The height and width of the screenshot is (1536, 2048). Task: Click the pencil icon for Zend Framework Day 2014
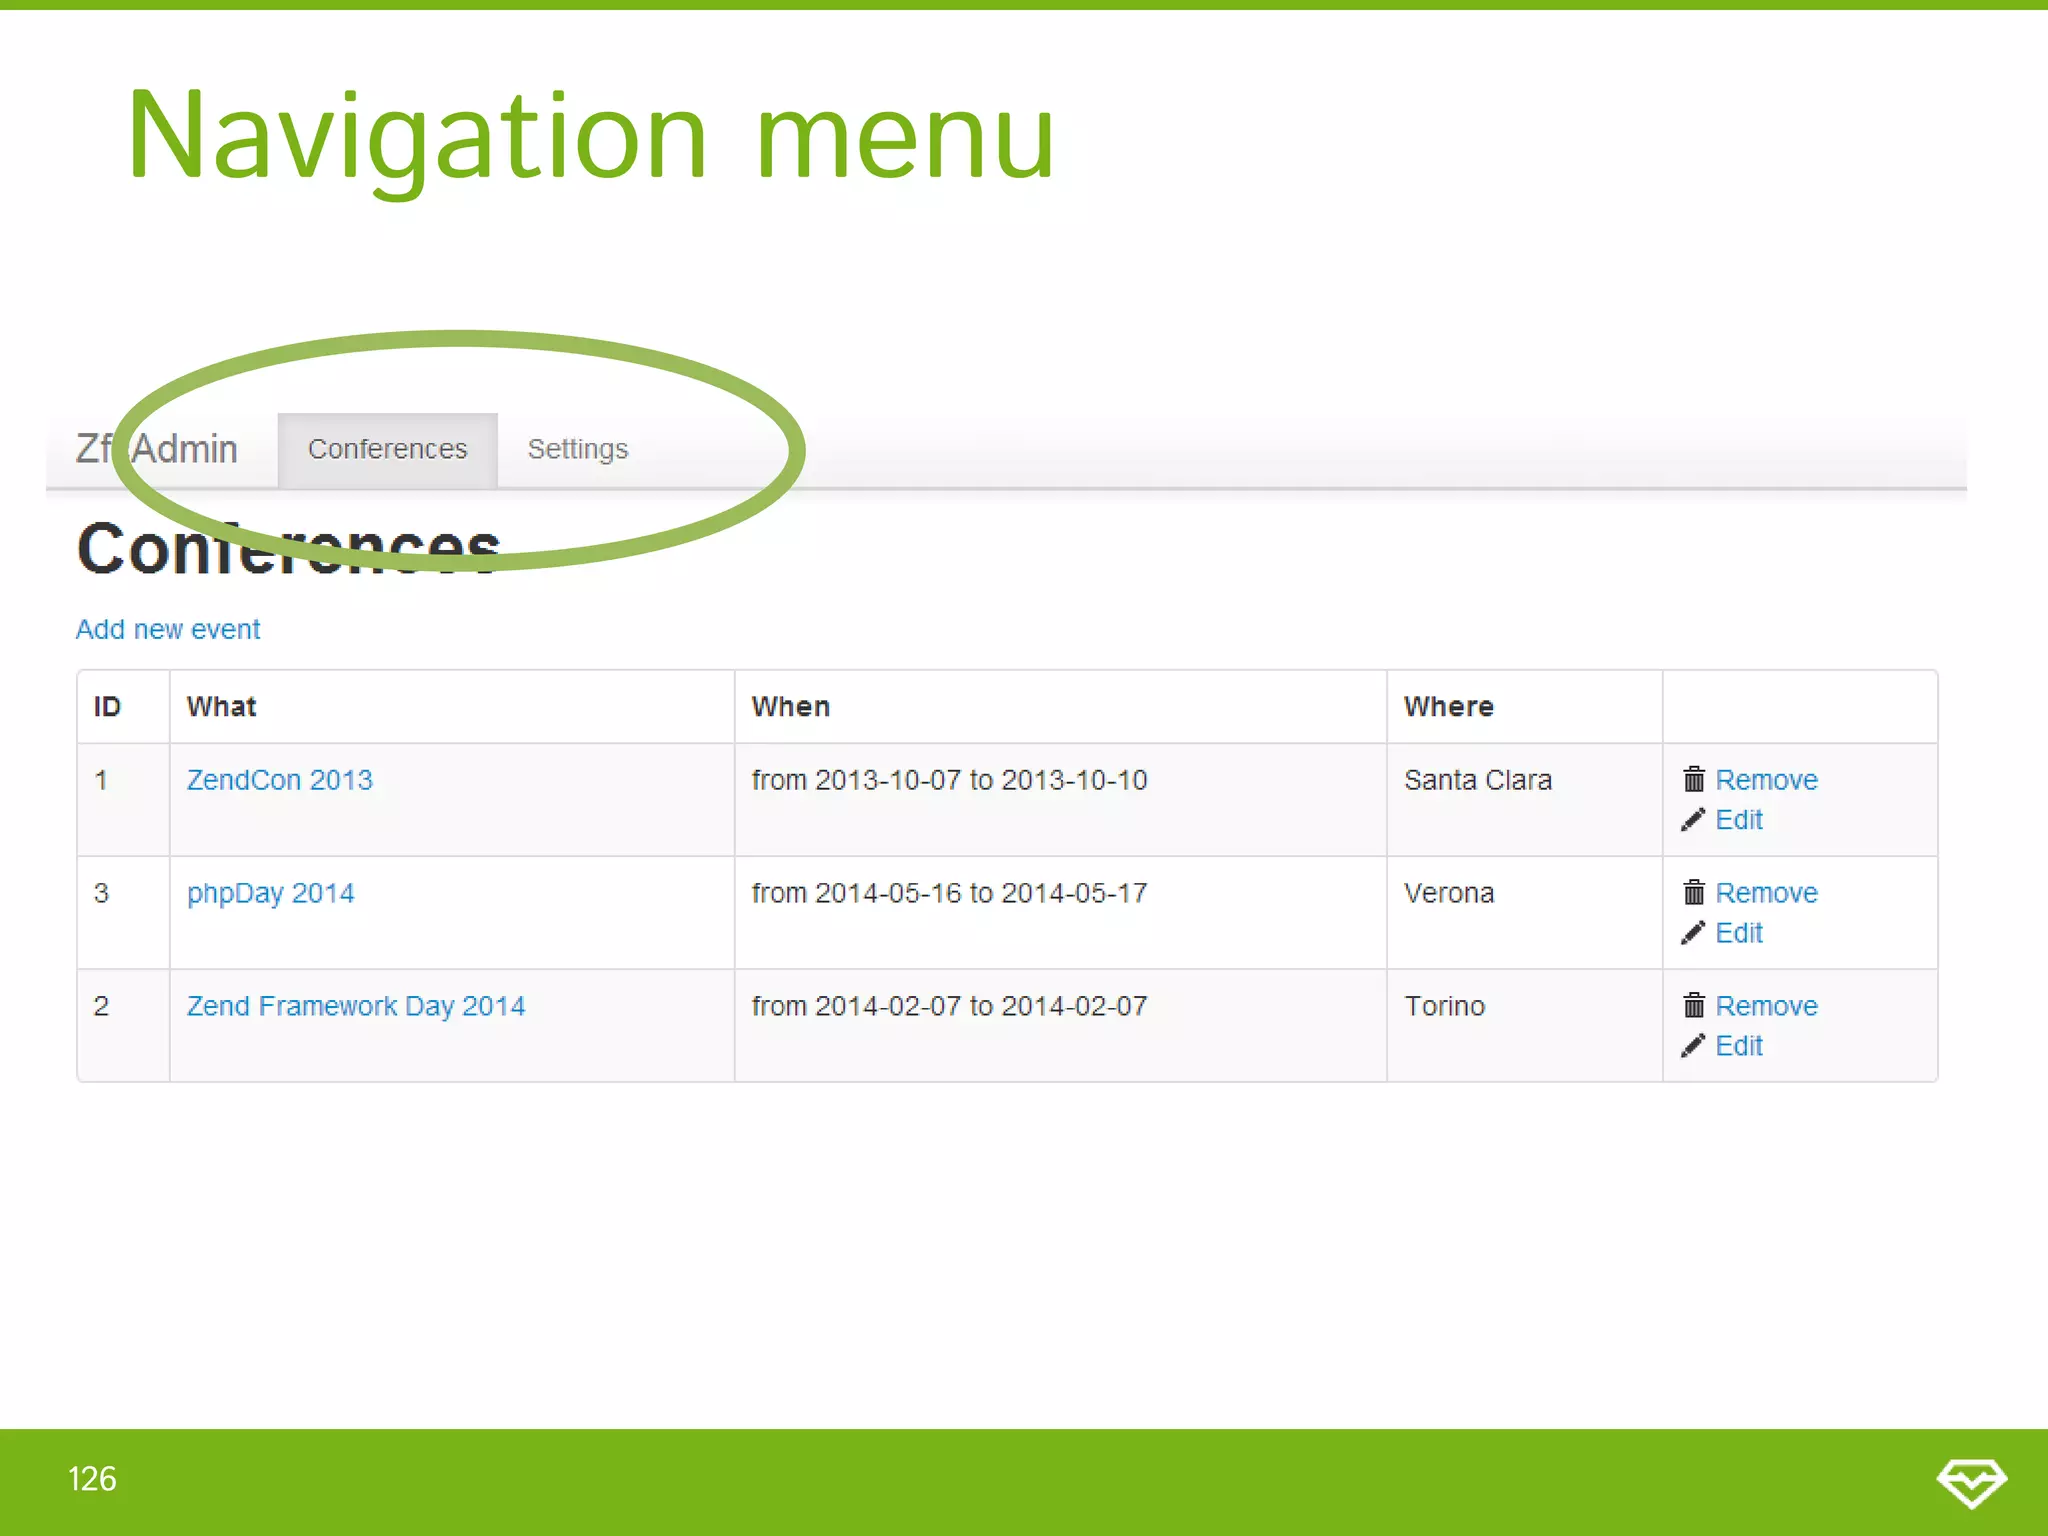point(1693,1046)
